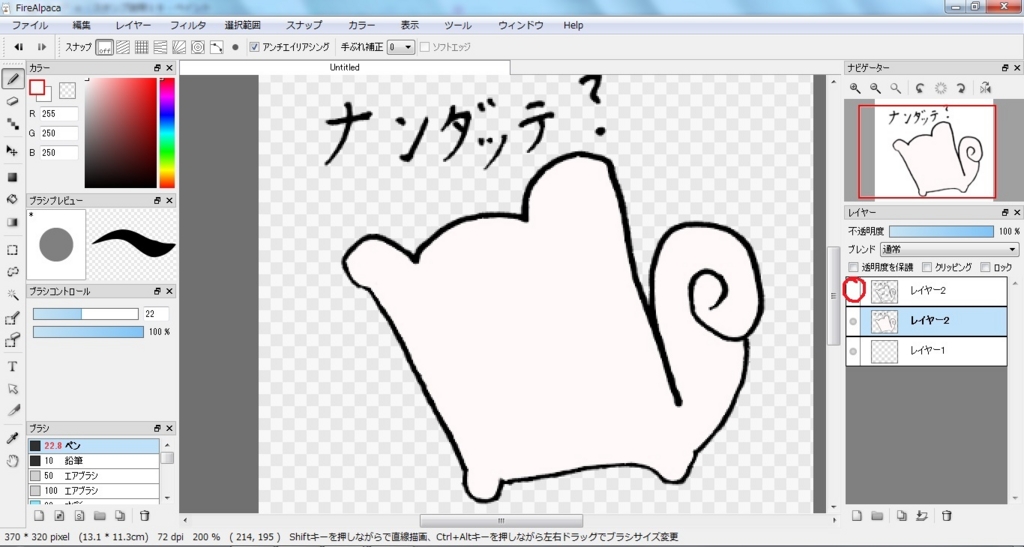Image resolution: width=1024 pixels, height=547 pixels.
Task: Open レイヤー menu
Action: (x=133, y=25)
